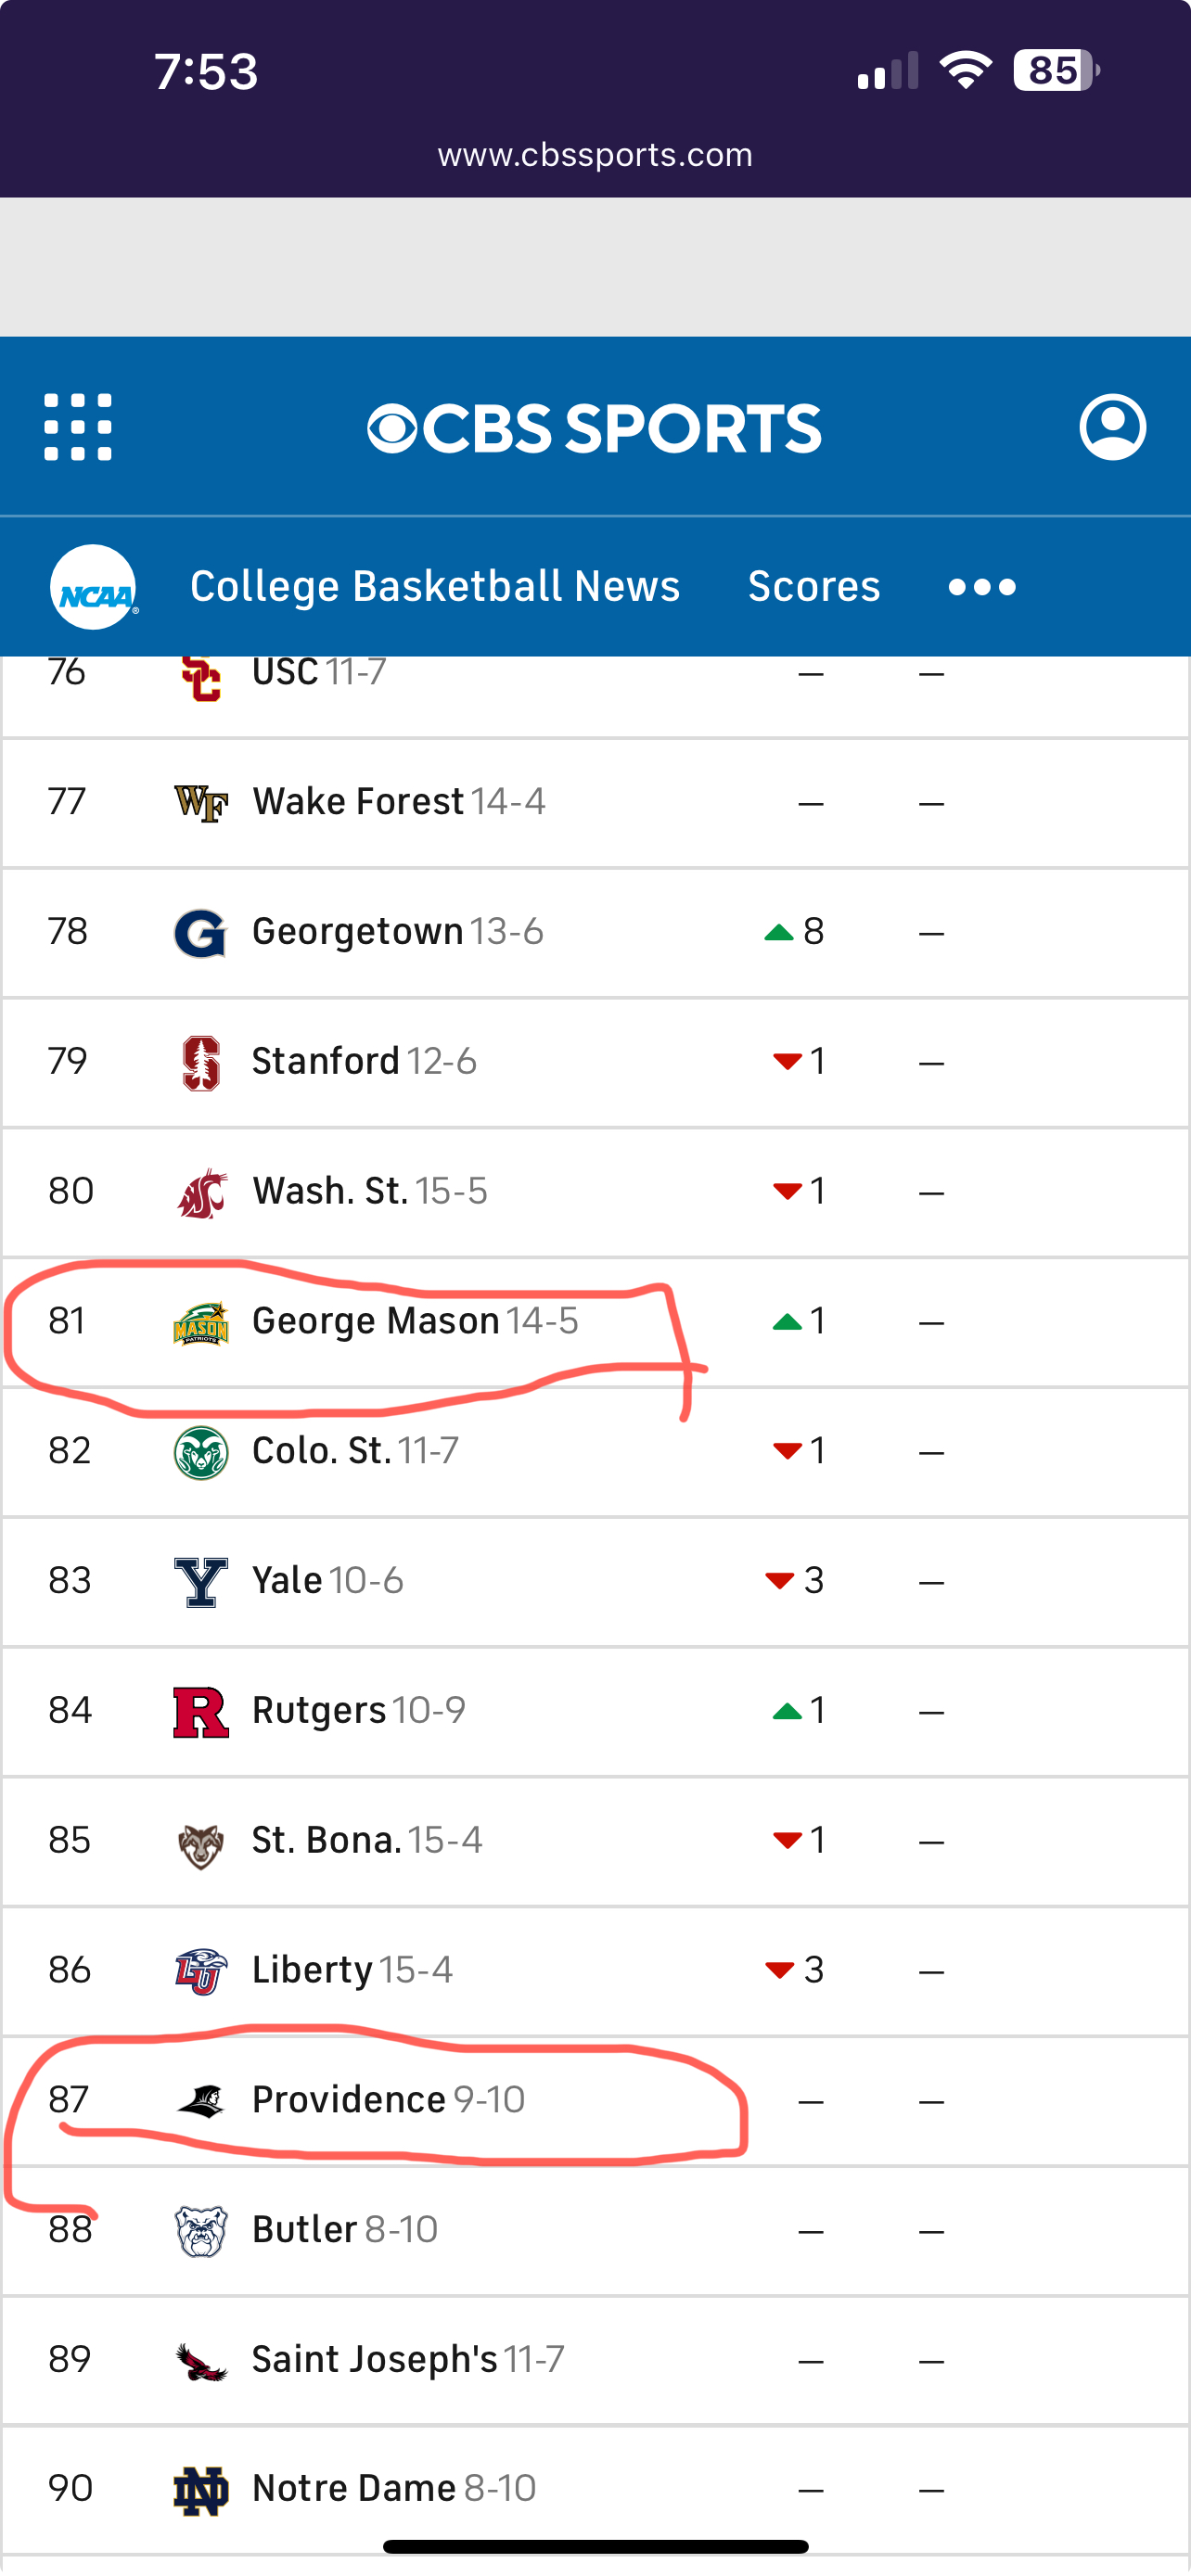Select the Liberty team link
The image size is (1191, 2576).
[312, 1970]
